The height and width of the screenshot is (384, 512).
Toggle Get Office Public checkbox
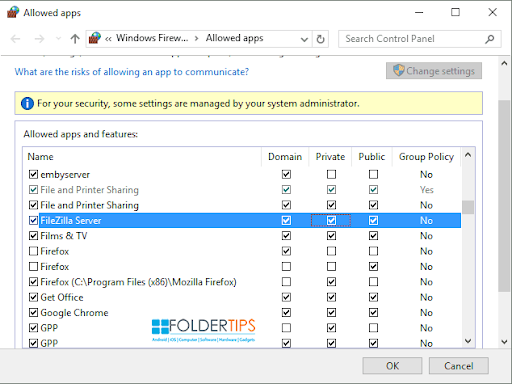(373, 297)
